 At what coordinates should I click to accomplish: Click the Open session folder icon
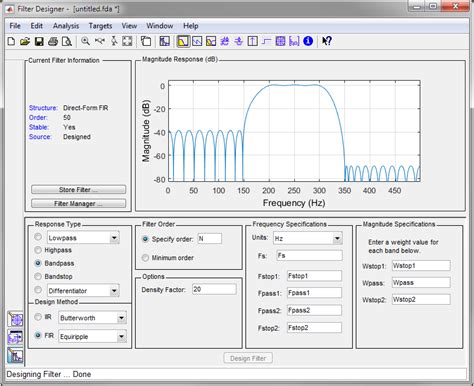click(x=25, y=41)
